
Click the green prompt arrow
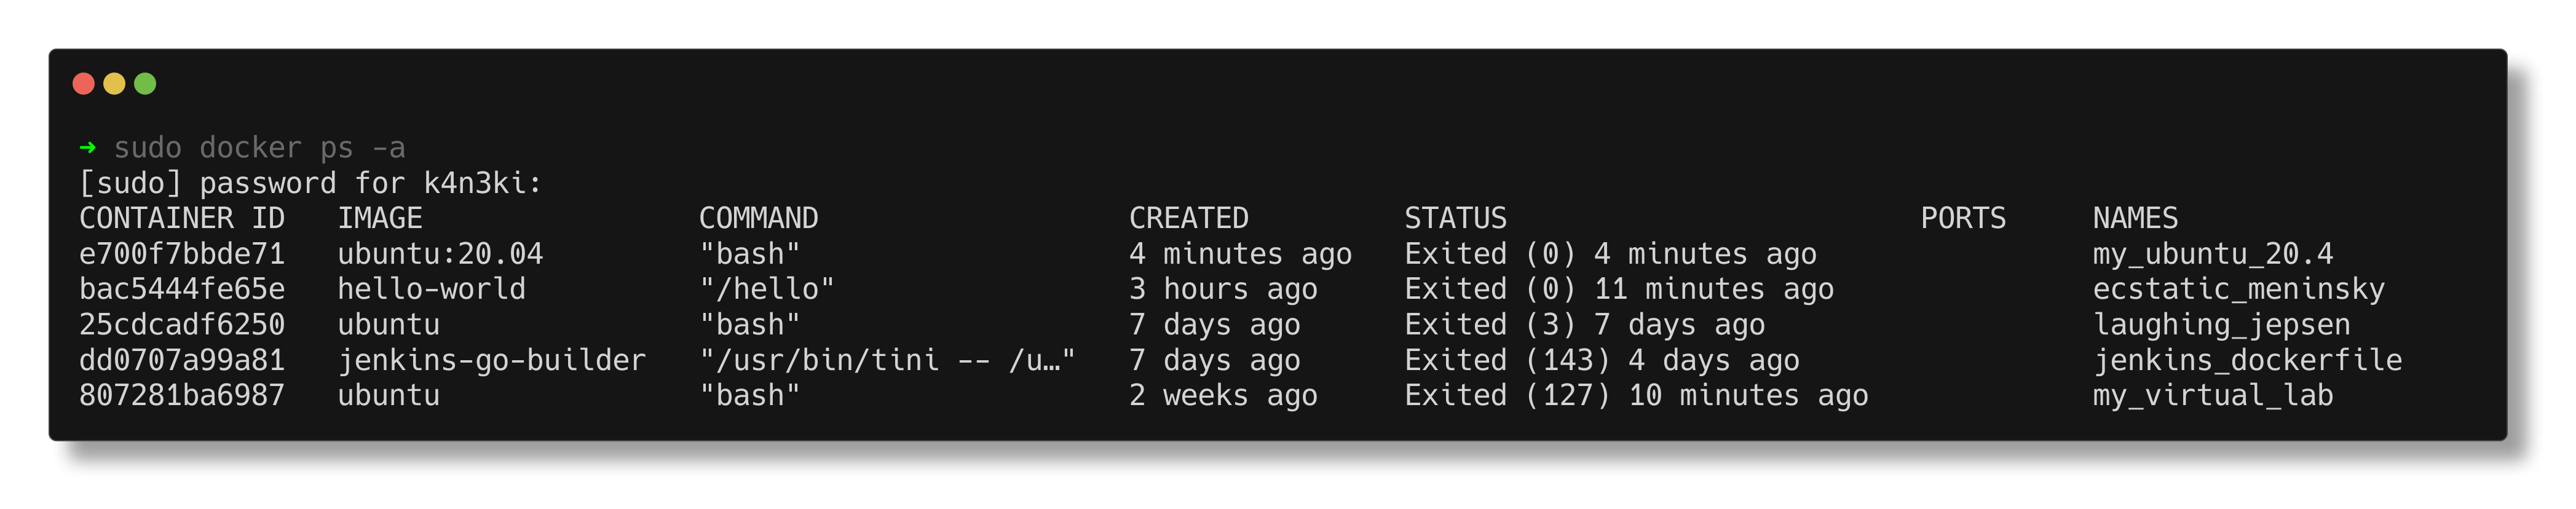pyautogui.click(x=88, y=148)
